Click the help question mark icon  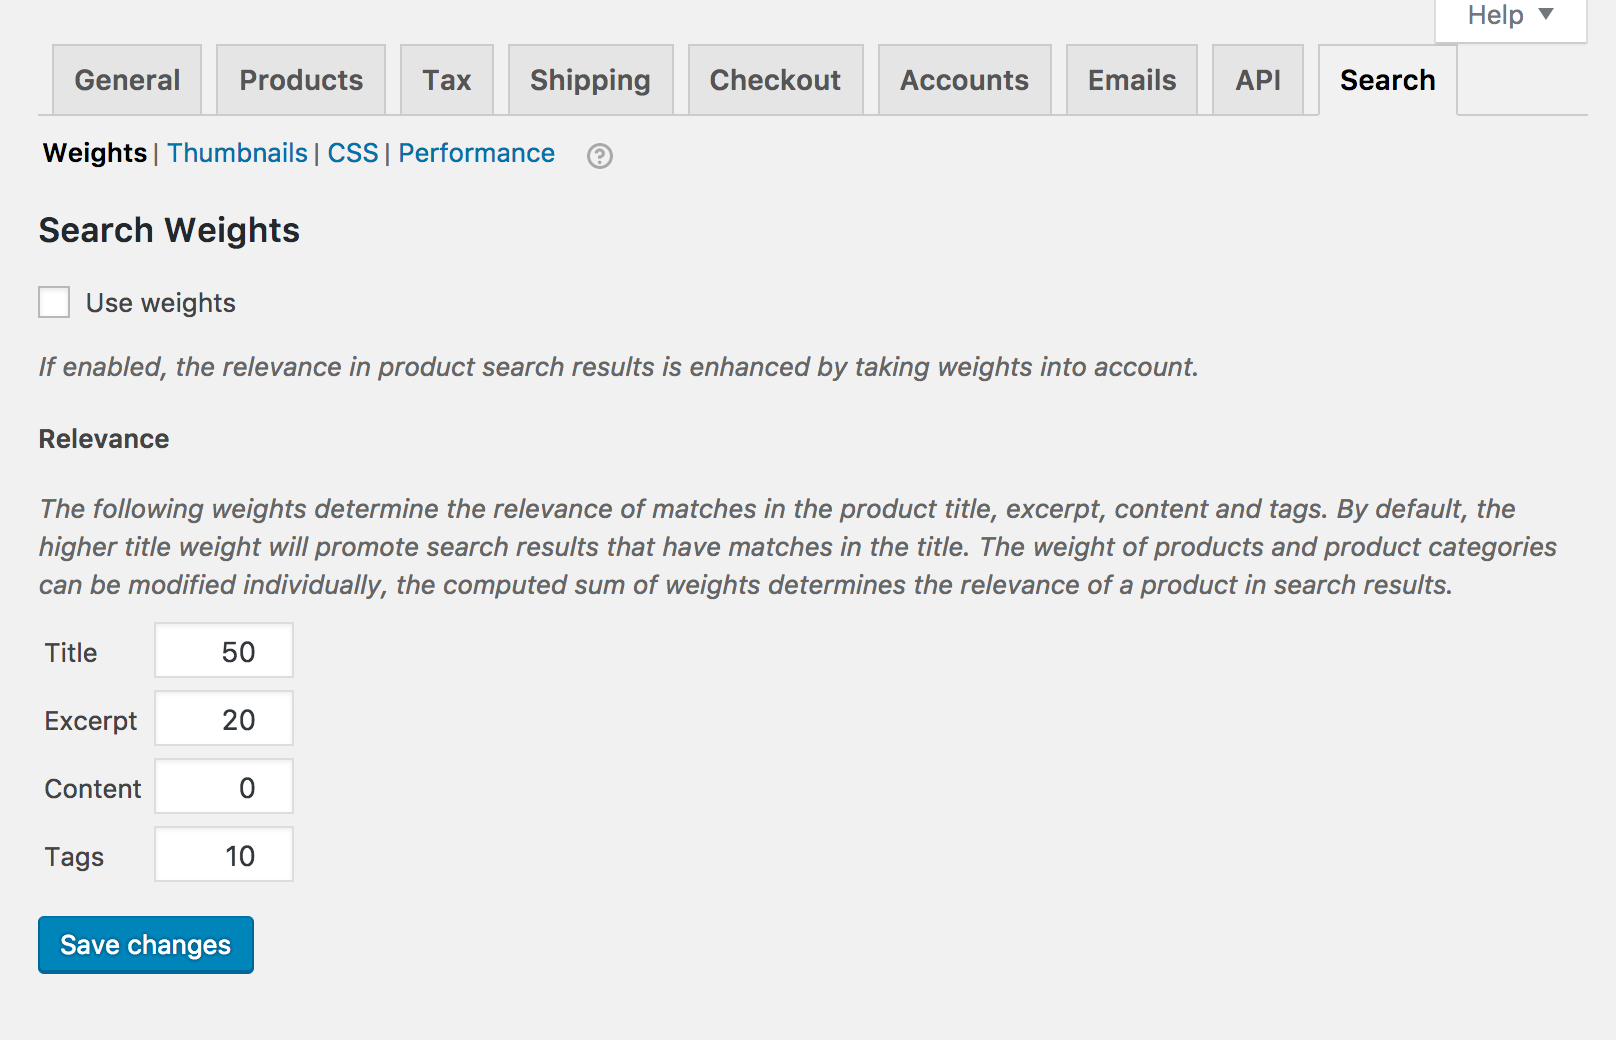[600, 156]
